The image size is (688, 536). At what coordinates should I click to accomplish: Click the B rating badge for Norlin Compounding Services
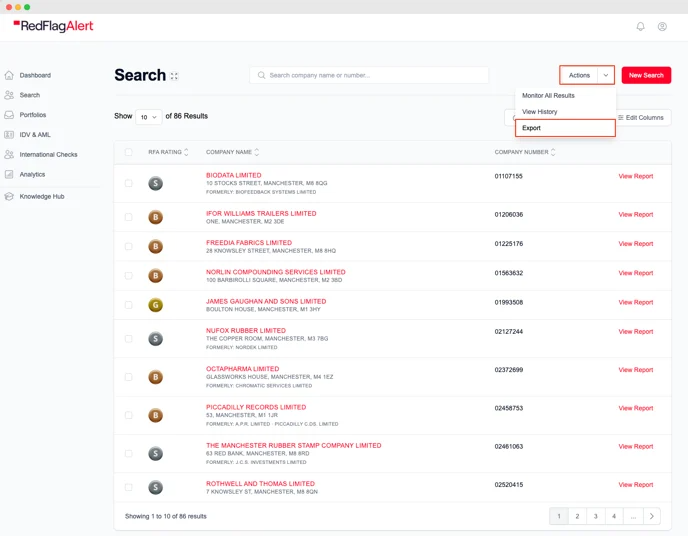[155, 276]
